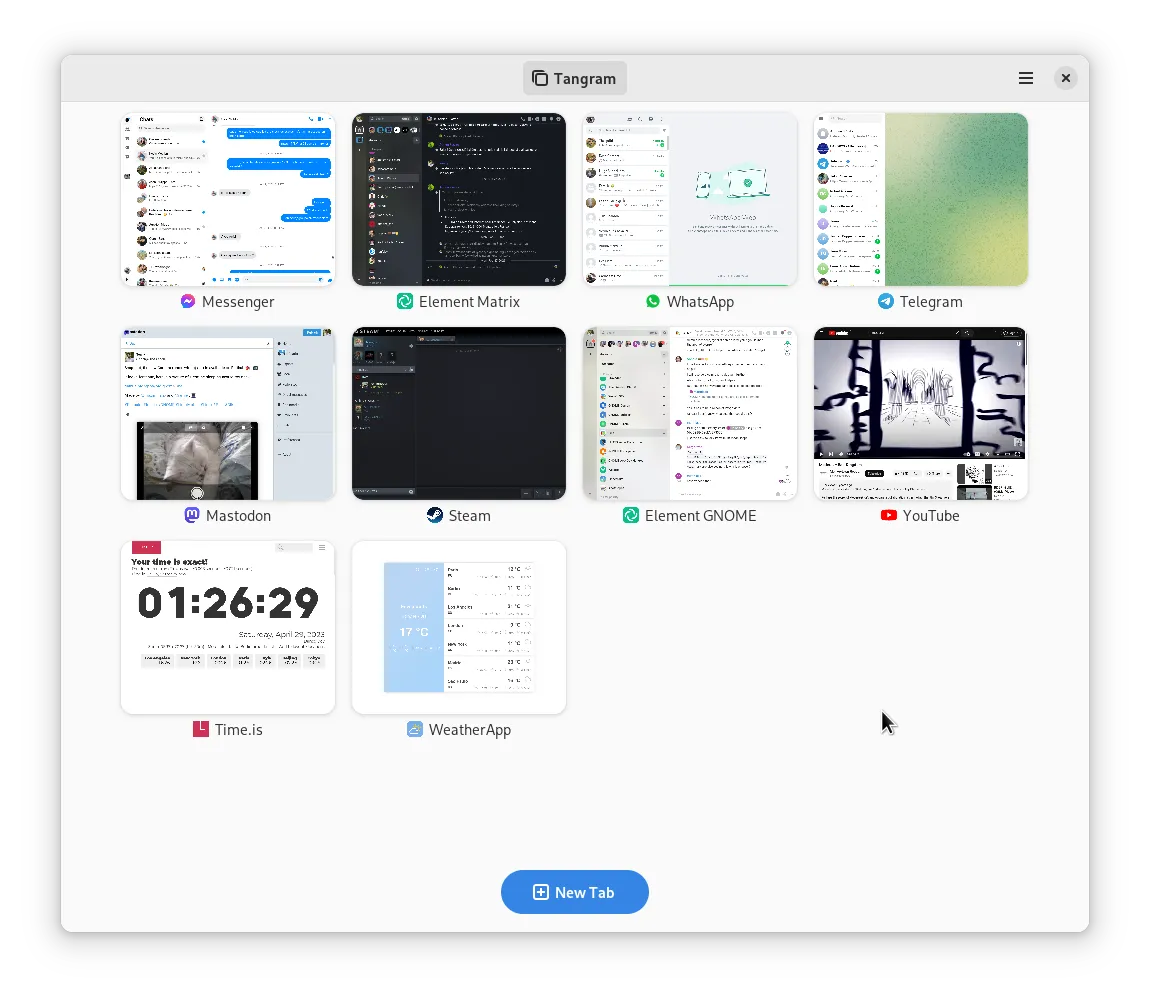The width and height of the screenshot is (1150, 999).
Task: Click the WeatherApp icon
Action: [415, 729]
